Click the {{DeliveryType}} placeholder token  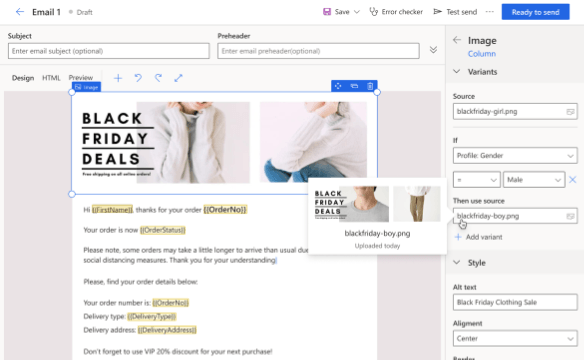pyautogui.click(x=151, y=316)
